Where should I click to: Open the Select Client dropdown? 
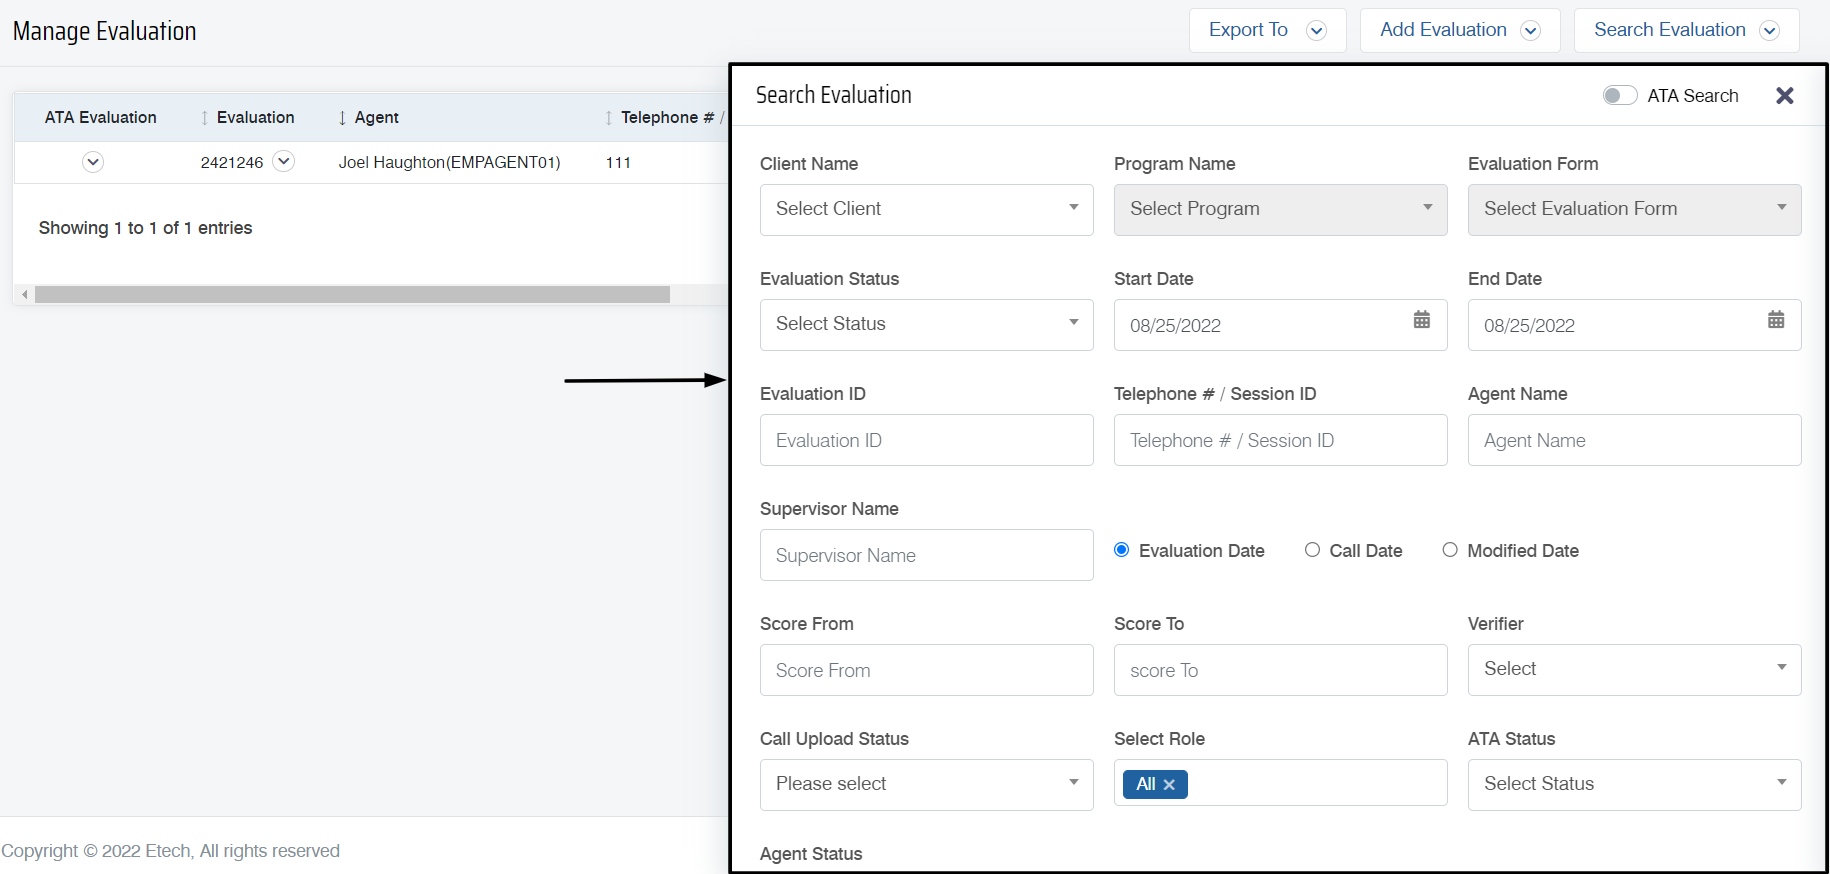pyautogui.click(x=926, y=209)
